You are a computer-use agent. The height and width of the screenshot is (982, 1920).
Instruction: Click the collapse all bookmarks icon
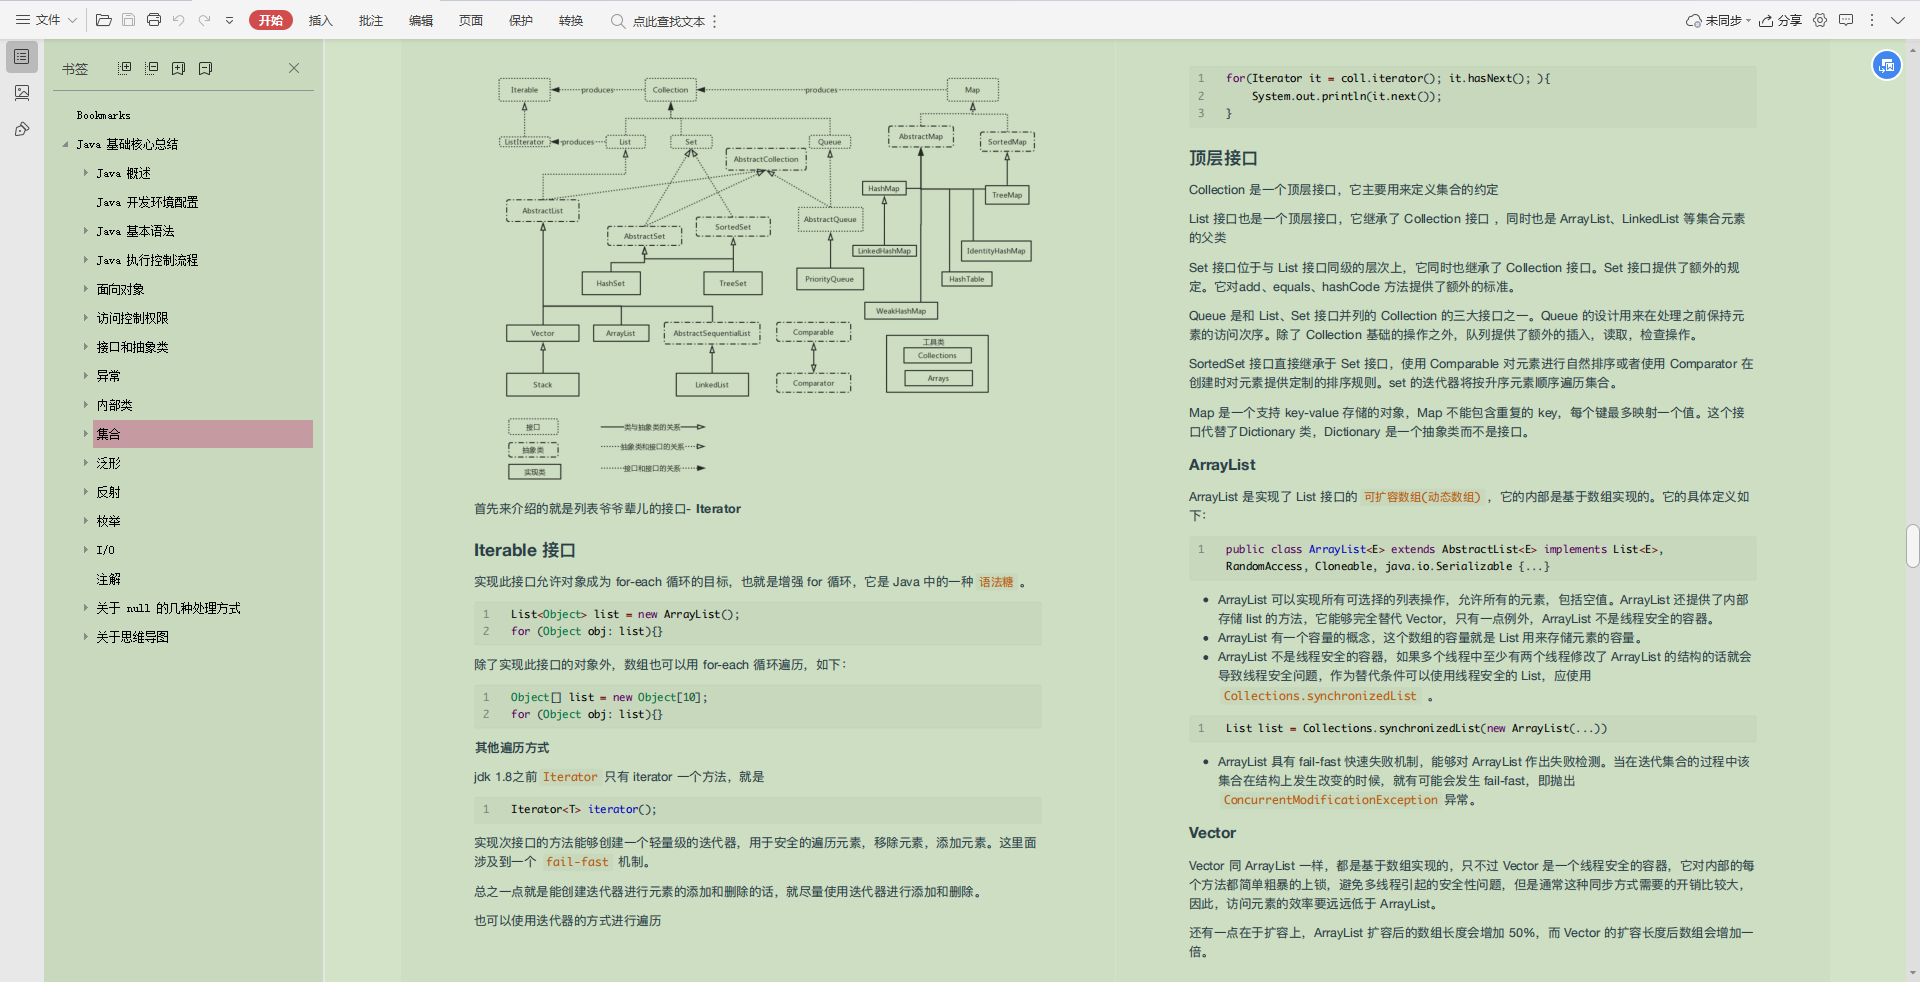[151, 68]
